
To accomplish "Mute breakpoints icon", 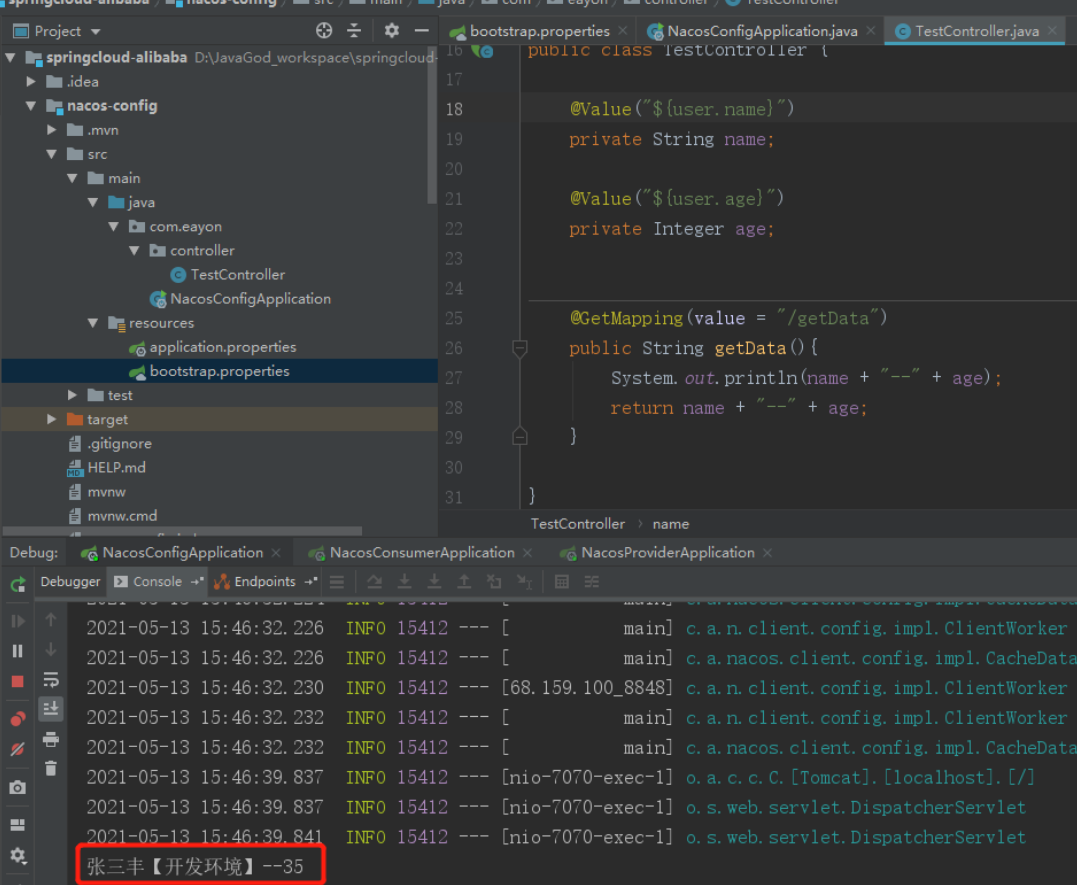I will [x=18, y=749].
